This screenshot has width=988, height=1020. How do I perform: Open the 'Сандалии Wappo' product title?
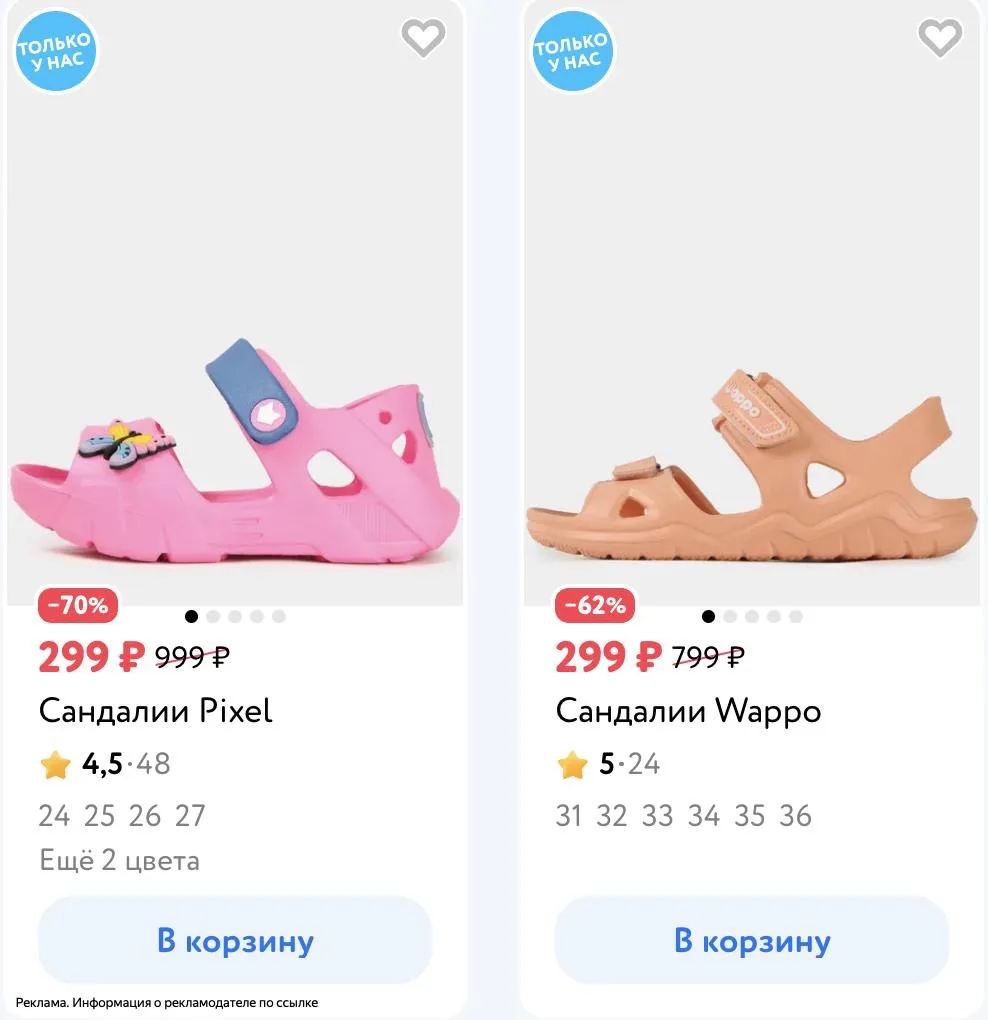click(688, 712)
